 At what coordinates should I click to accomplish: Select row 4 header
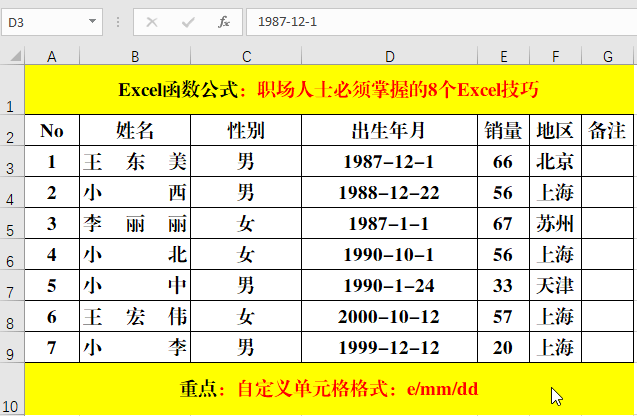pyautogui.click(x=12, y=193)
